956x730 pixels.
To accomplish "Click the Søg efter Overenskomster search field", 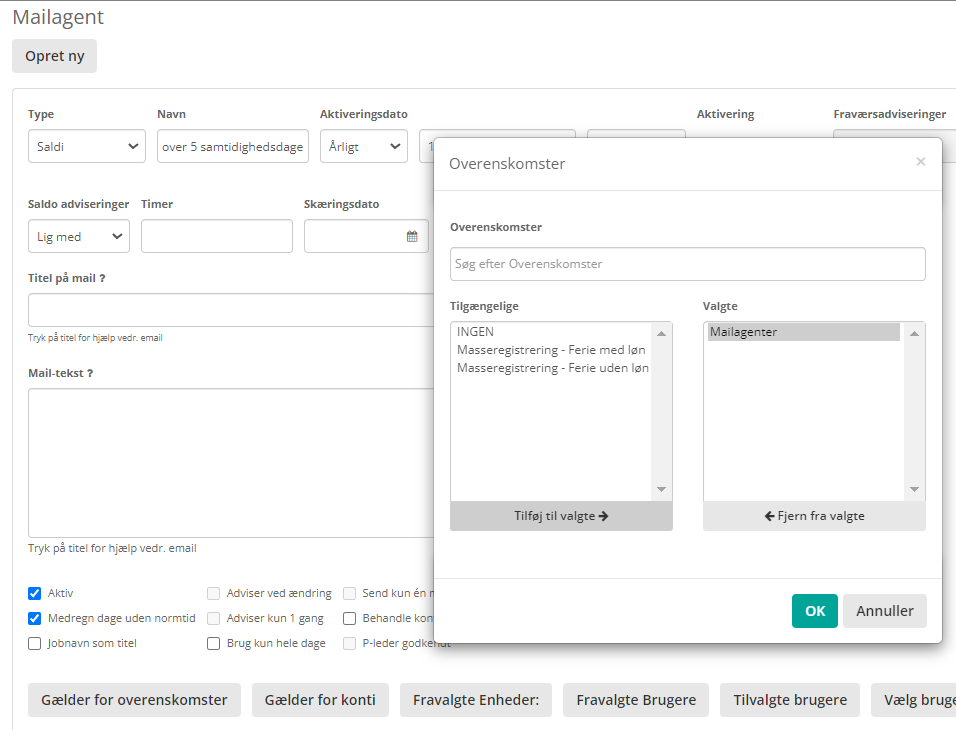I will click(687, 264).
